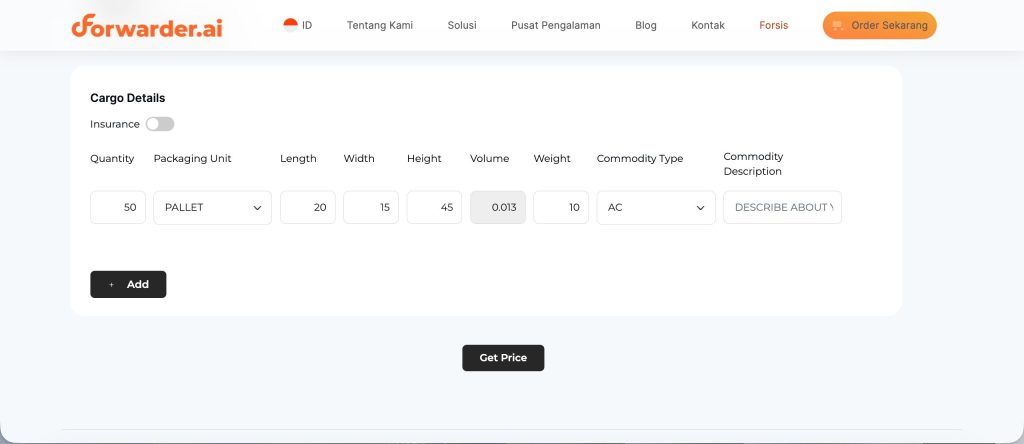This screenshot has width=1024, height=444.
Task: Click the Packaging Unit column label
Action: point(193,159)
